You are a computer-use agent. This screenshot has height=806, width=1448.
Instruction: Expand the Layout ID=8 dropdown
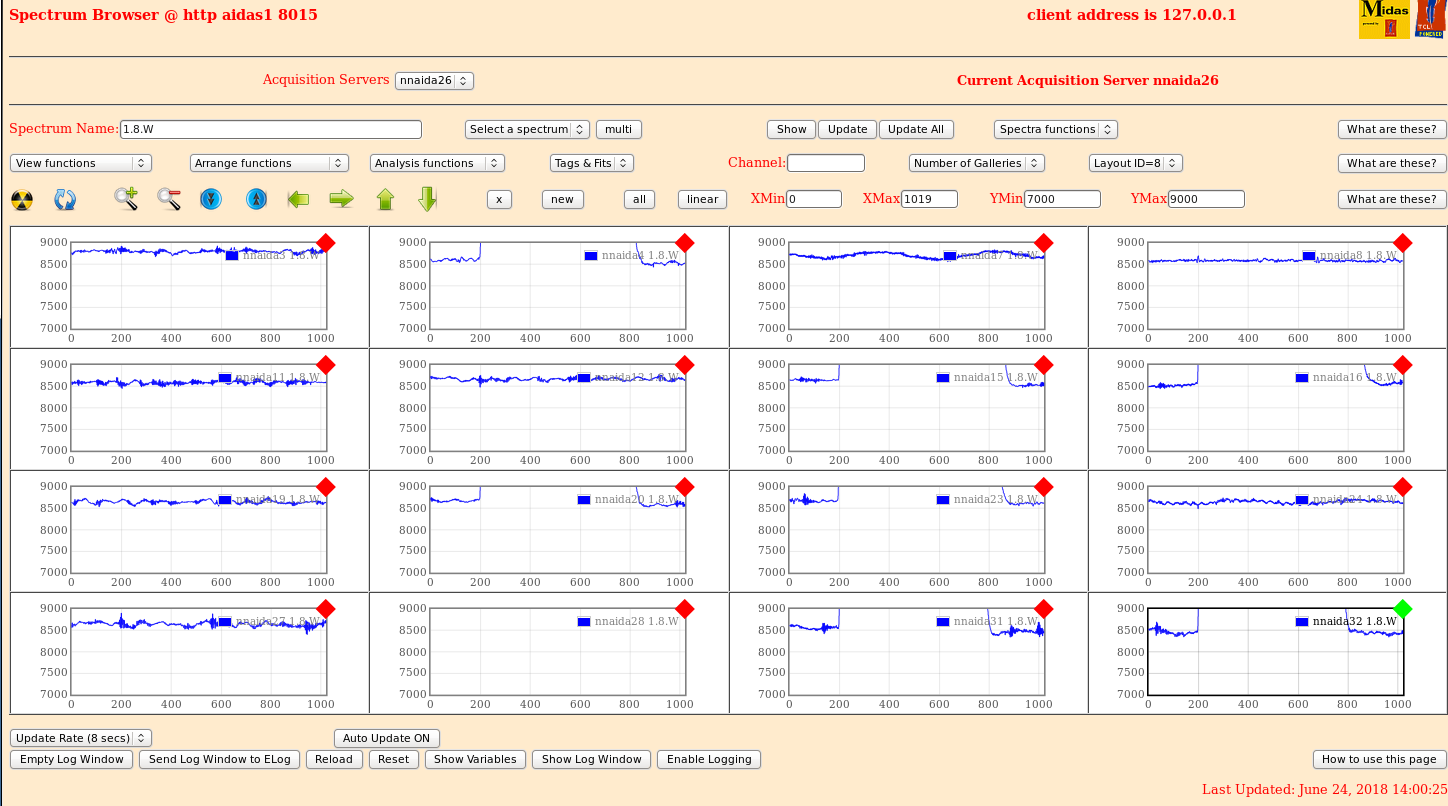1136,163
